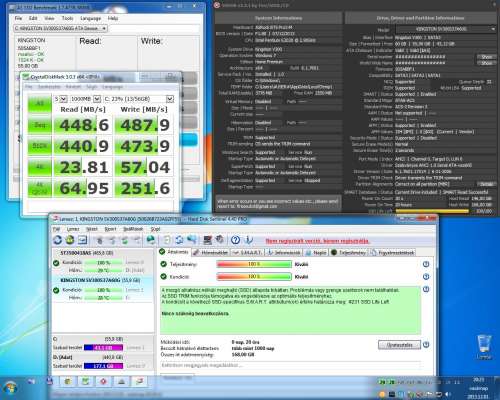Click the 4K QD32 test button in CrystalDiskMark
This screenshot has width=500, height=400.
click(40, 188)
